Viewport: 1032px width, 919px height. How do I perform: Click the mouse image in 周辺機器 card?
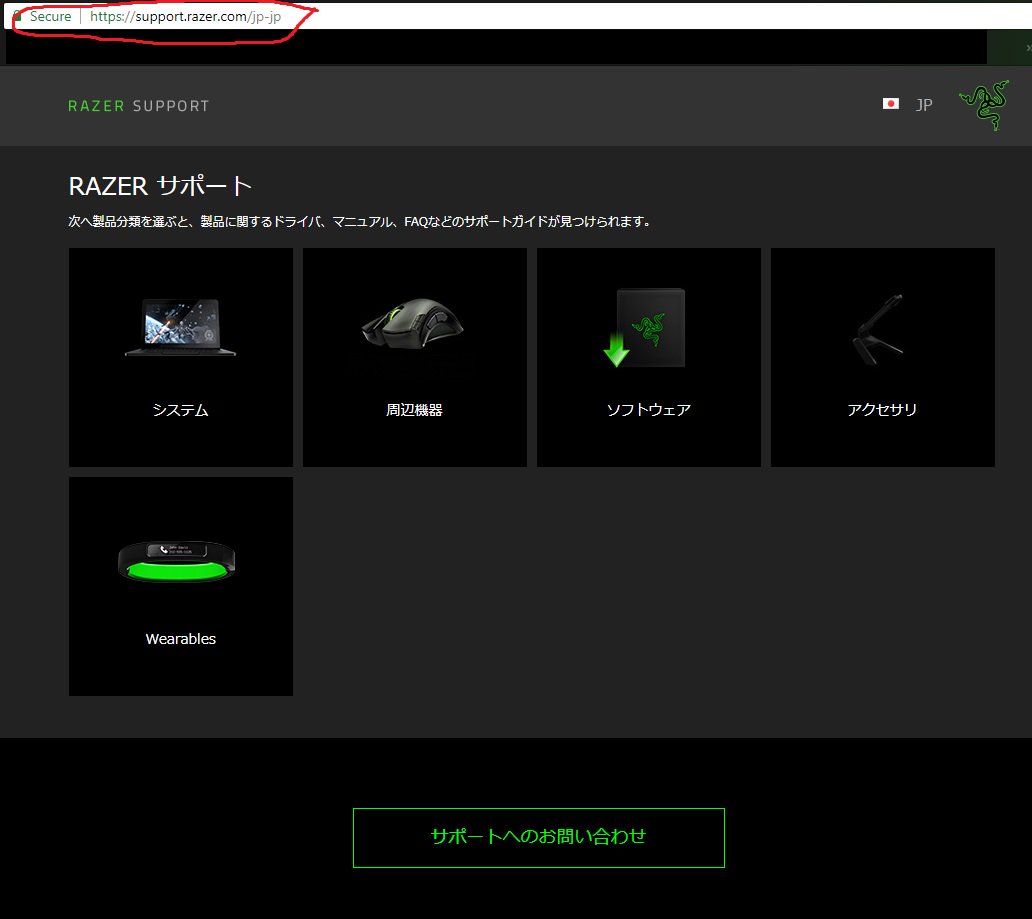click(413, 323)
